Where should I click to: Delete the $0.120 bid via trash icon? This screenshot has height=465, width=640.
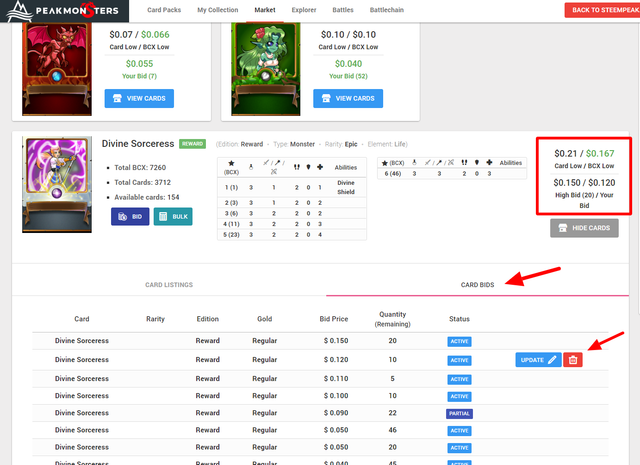[573, 360]
